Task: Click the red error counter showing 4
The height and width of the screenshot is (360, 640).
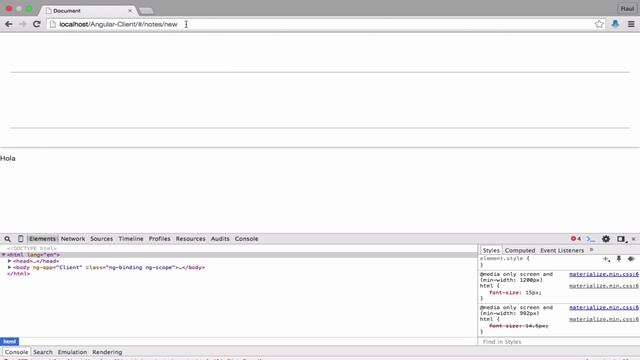Action: pyautogui.click(x=576, y=239)
